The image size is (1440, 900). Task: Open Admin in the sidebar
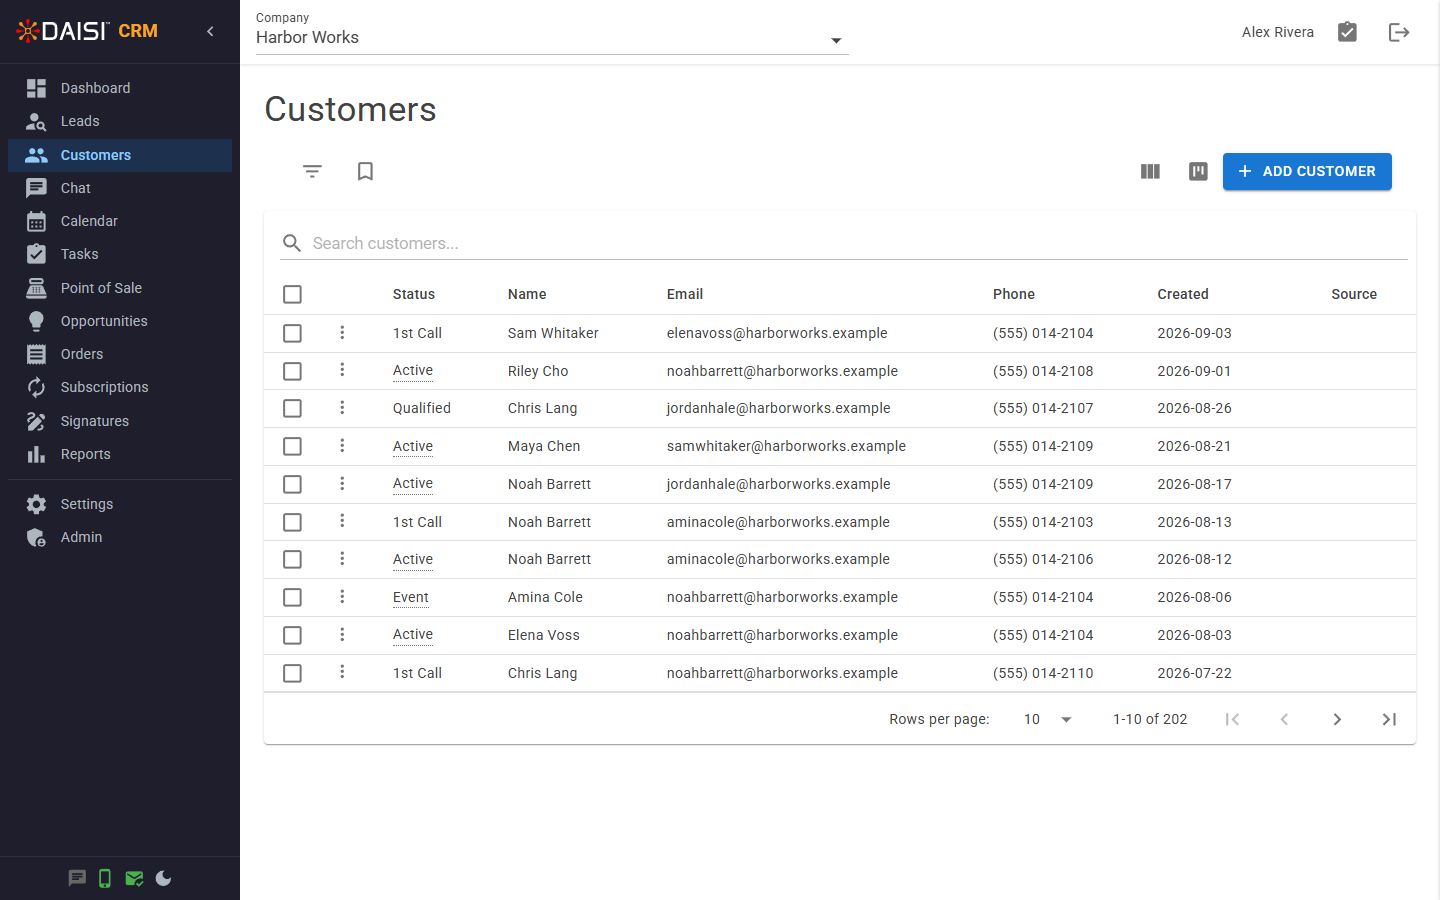coord(120,537)
